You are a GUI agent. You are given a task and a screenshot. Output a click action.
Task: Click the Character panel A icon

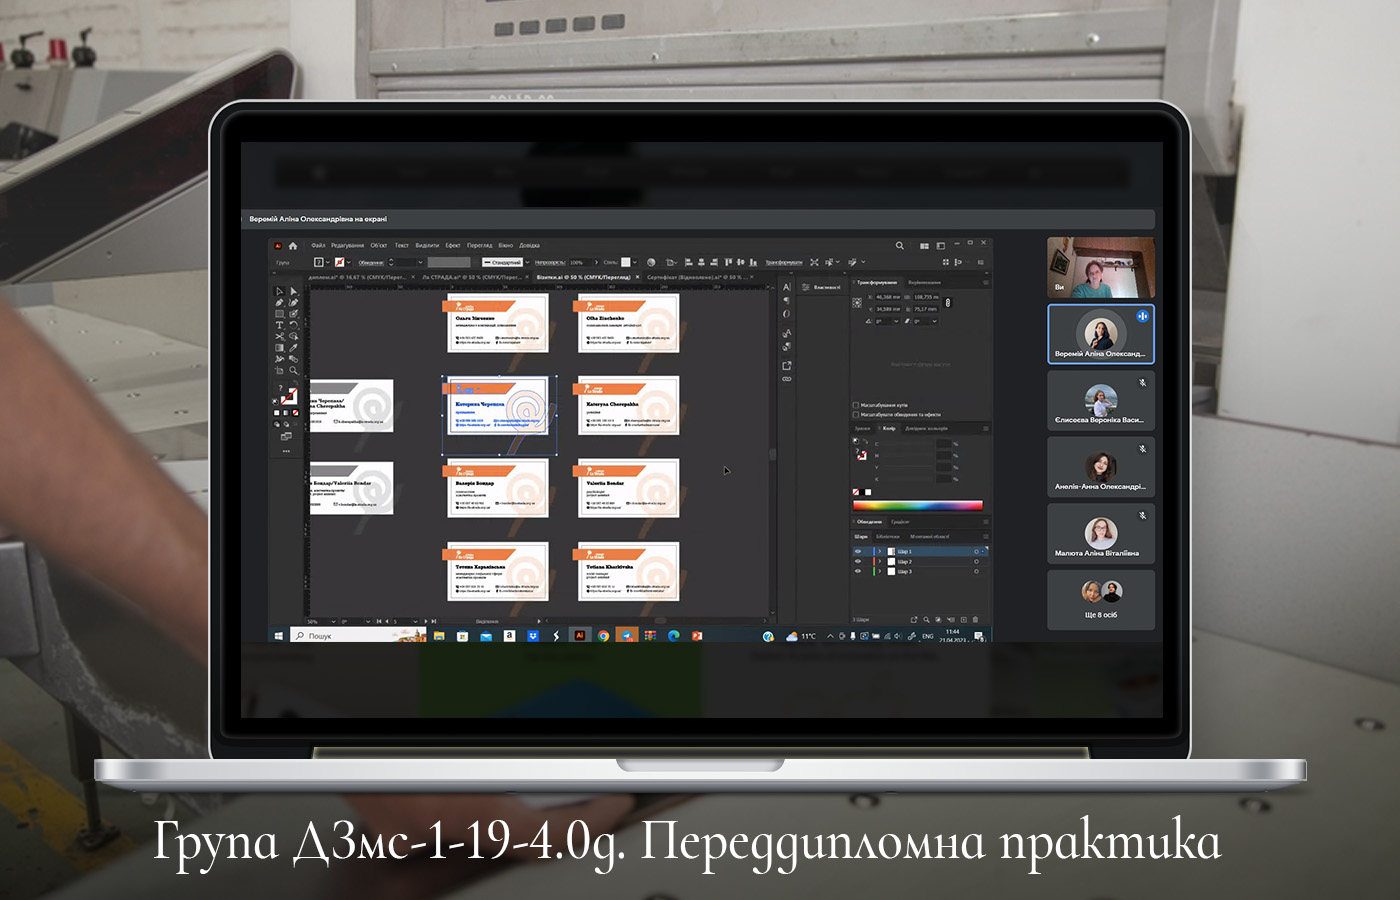pyautogui.click(x=787, y=287)
